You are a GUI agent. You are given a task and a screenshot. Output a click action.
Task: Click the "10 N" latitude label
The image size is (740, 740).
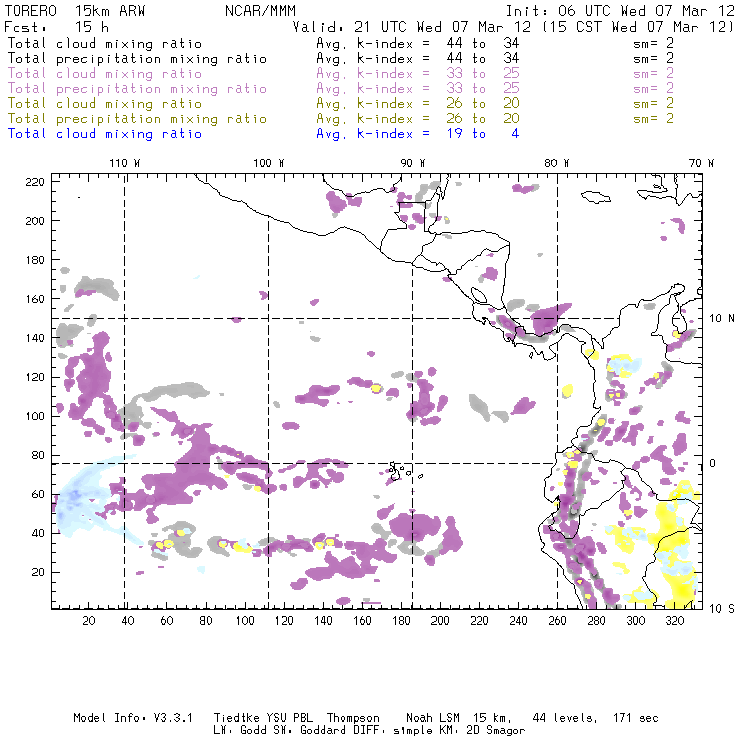click(722, 319)
